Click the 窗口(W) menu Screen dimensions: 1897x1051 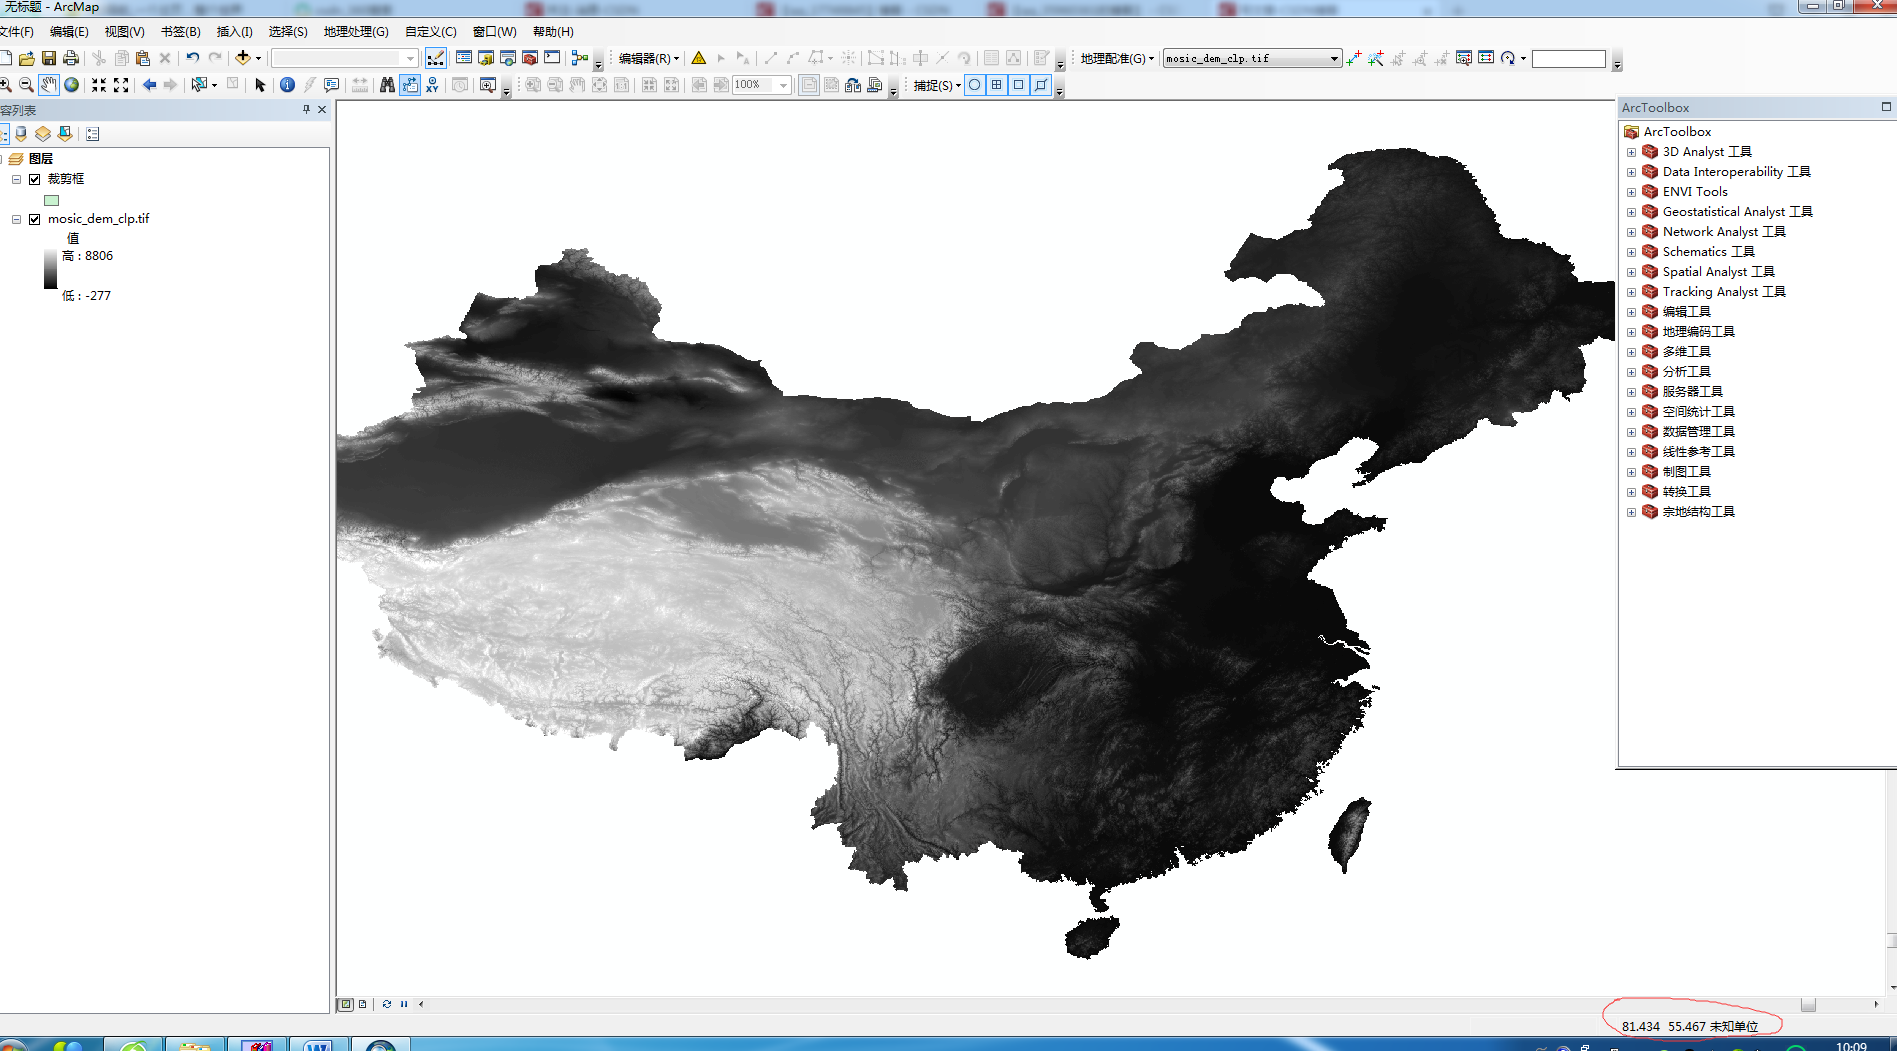click(x=494, y=32)
